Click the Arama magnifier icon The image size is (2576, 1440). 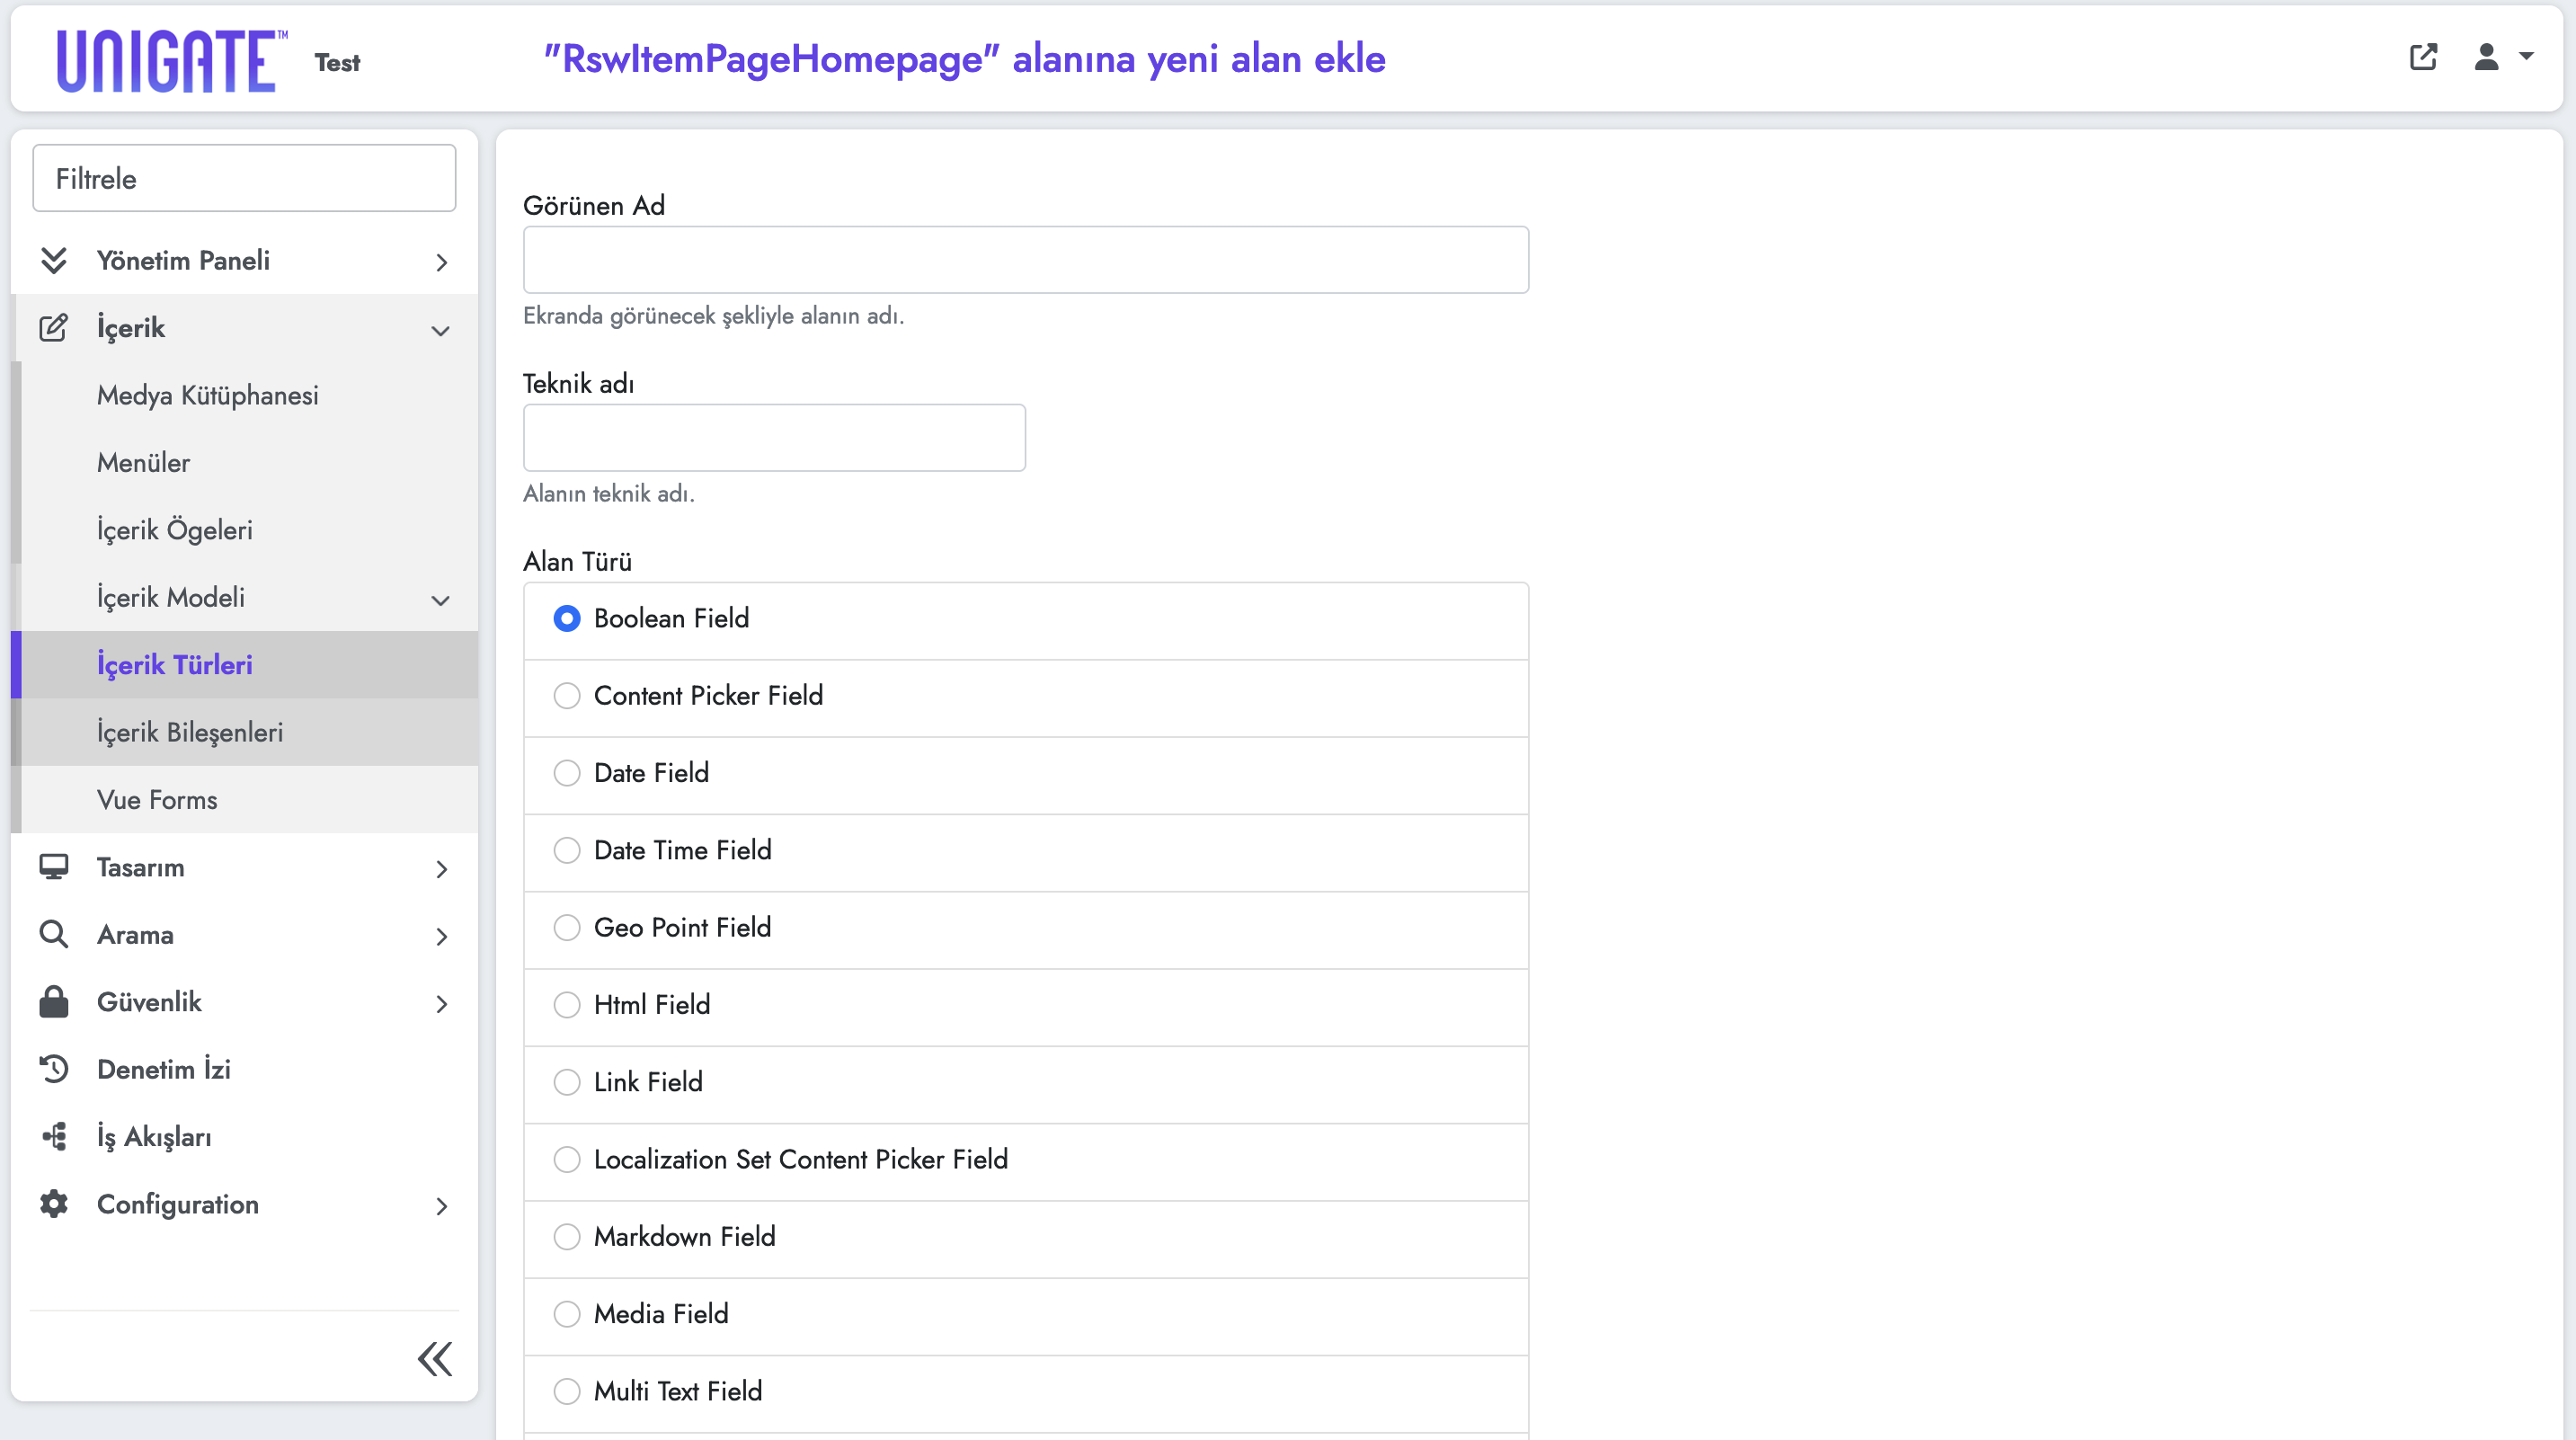54,934
